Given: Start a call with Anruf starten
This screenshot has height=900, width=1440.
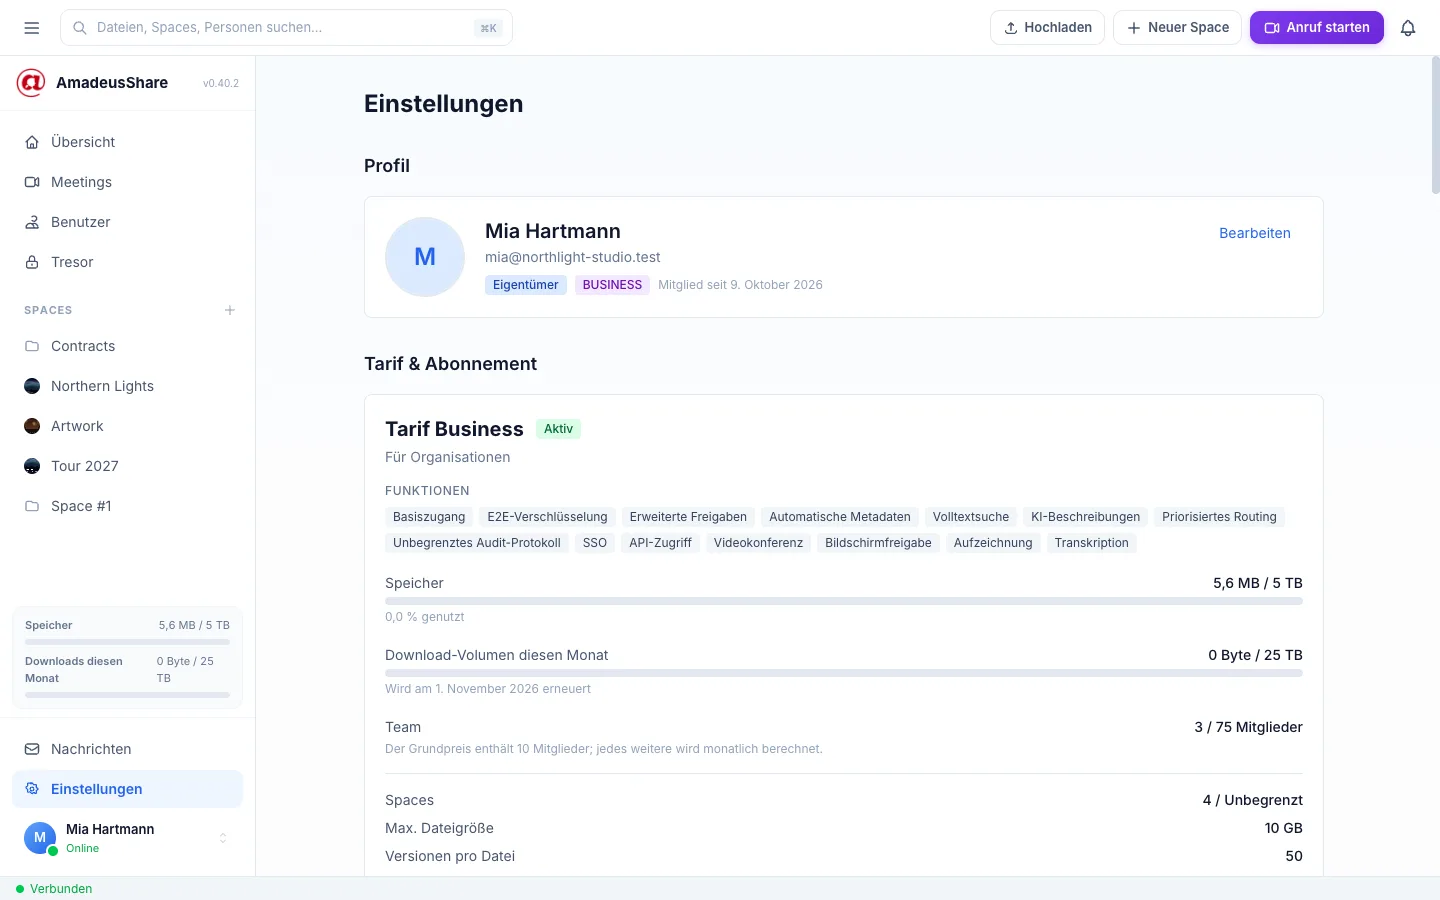Looking at the screenshot, I should click(1317, 28).
